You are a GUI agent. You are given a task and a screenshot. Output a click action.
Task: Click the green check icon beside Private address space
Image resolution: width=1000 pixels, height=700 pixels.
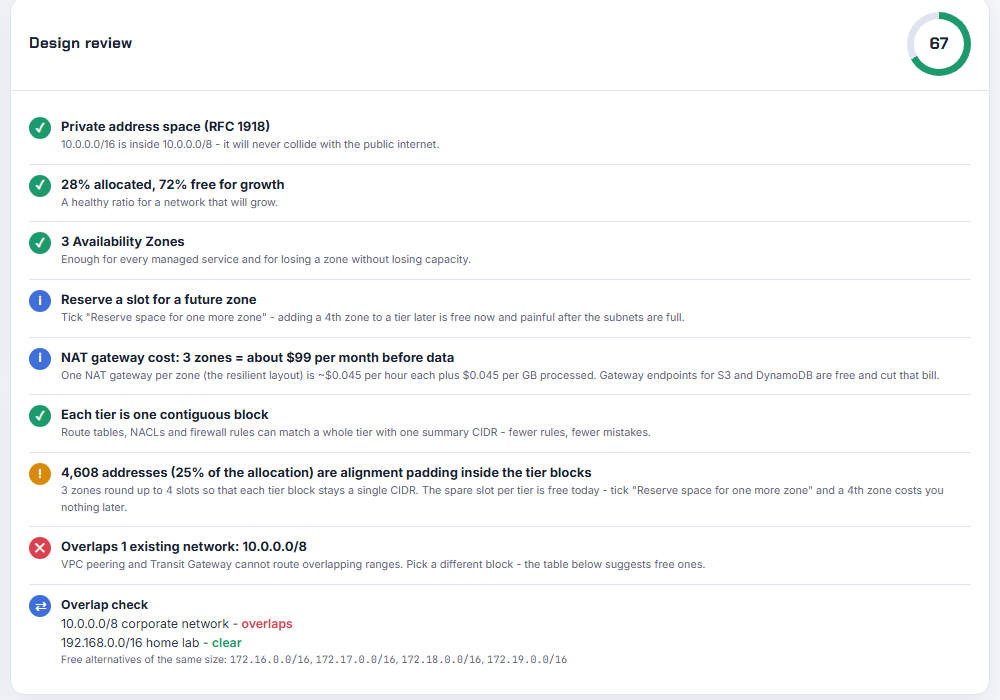click(40, 128)
